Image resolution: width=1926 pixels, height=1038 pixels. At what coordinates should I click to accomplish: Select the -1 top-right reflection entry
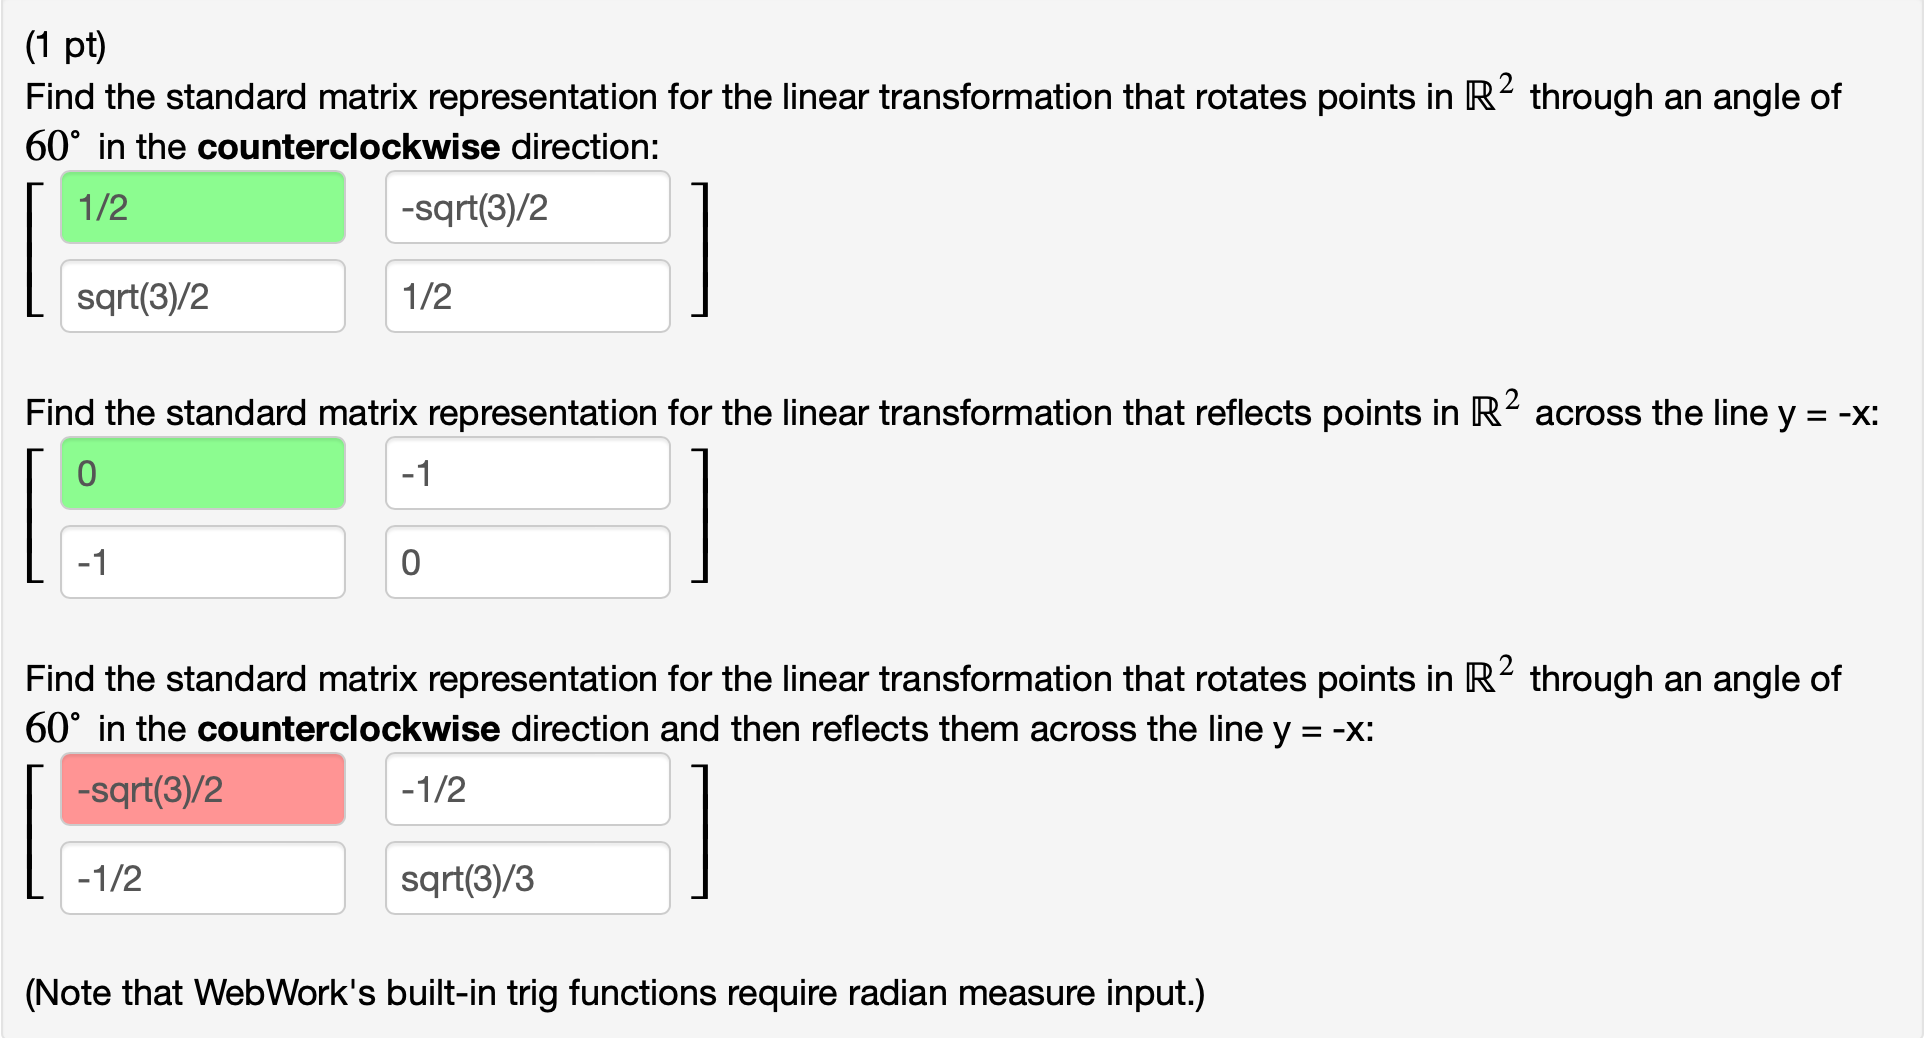527,473
